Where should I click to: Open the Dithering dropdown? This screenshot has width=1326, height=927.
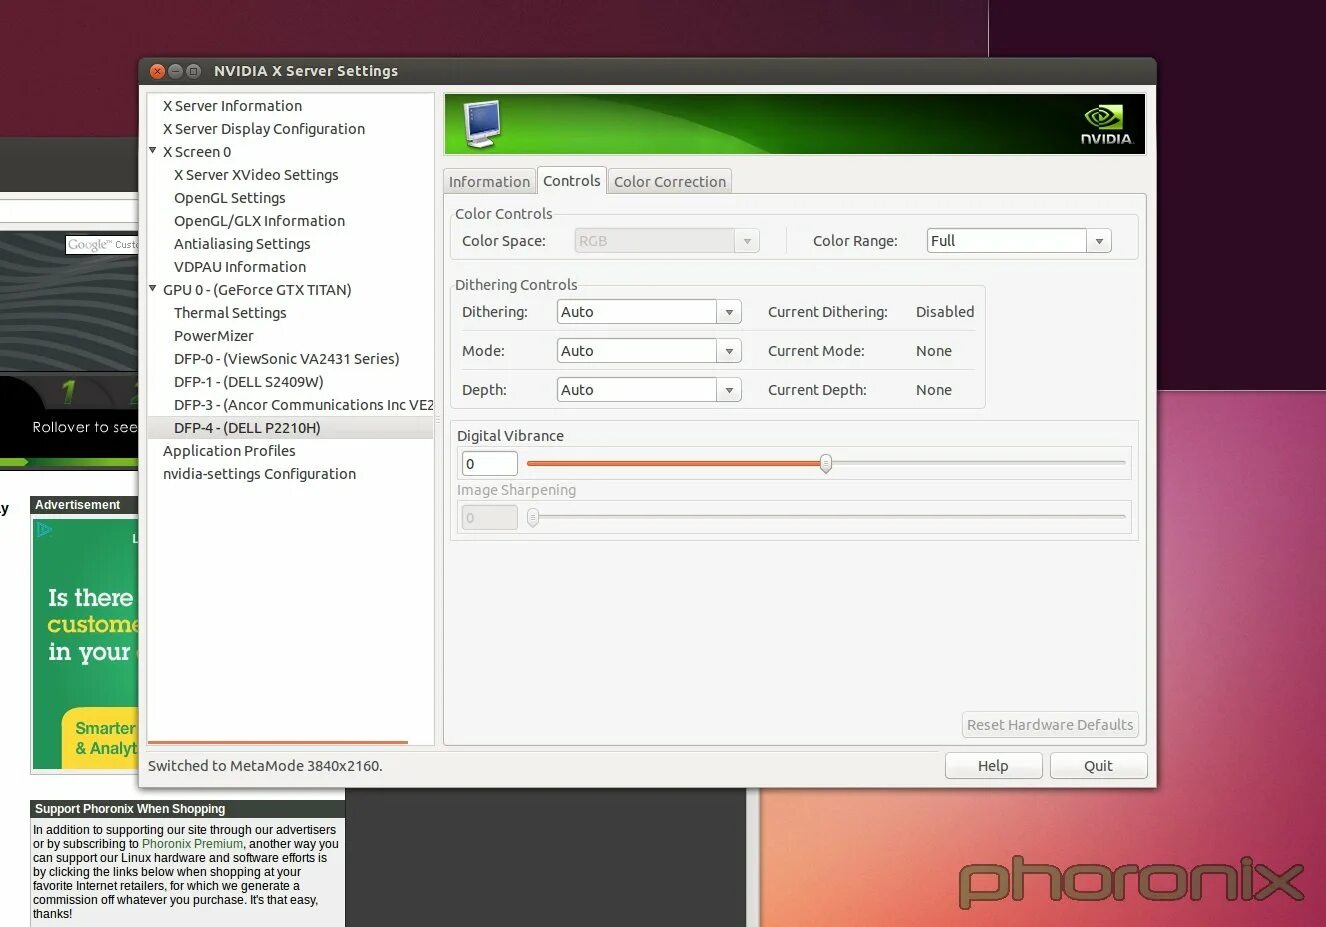point(649,312)
